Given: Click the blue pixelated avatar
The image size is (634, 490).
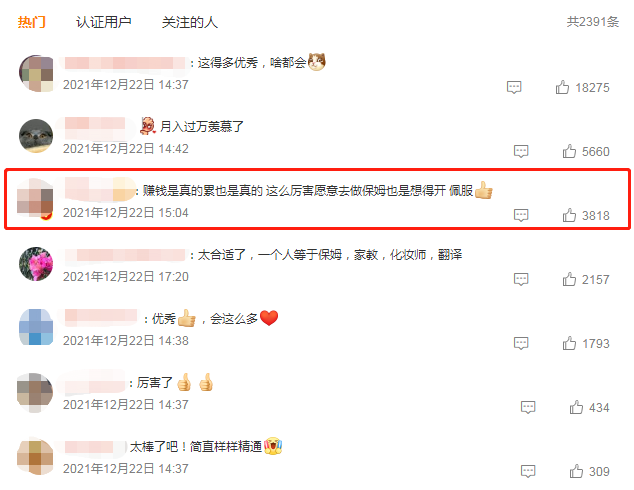Looking at the screenshot, I should [36, 327].
